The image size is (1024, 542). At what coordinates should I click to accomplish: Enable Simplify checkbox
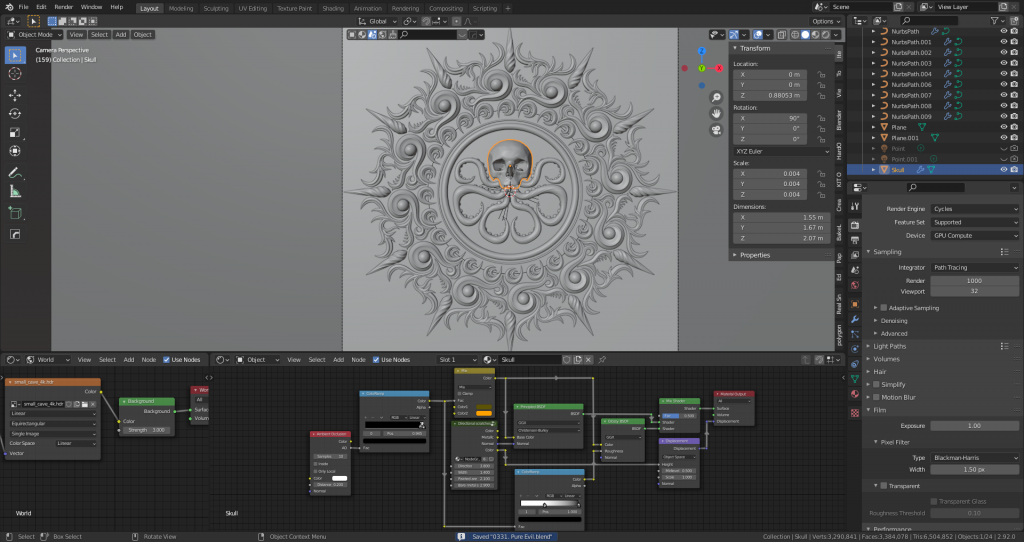click(x=876, y=385)
